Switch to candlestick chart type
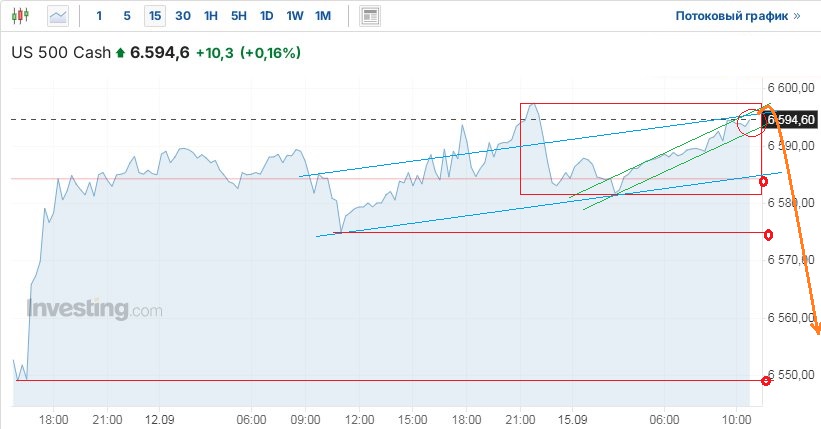 pos(22,16)
